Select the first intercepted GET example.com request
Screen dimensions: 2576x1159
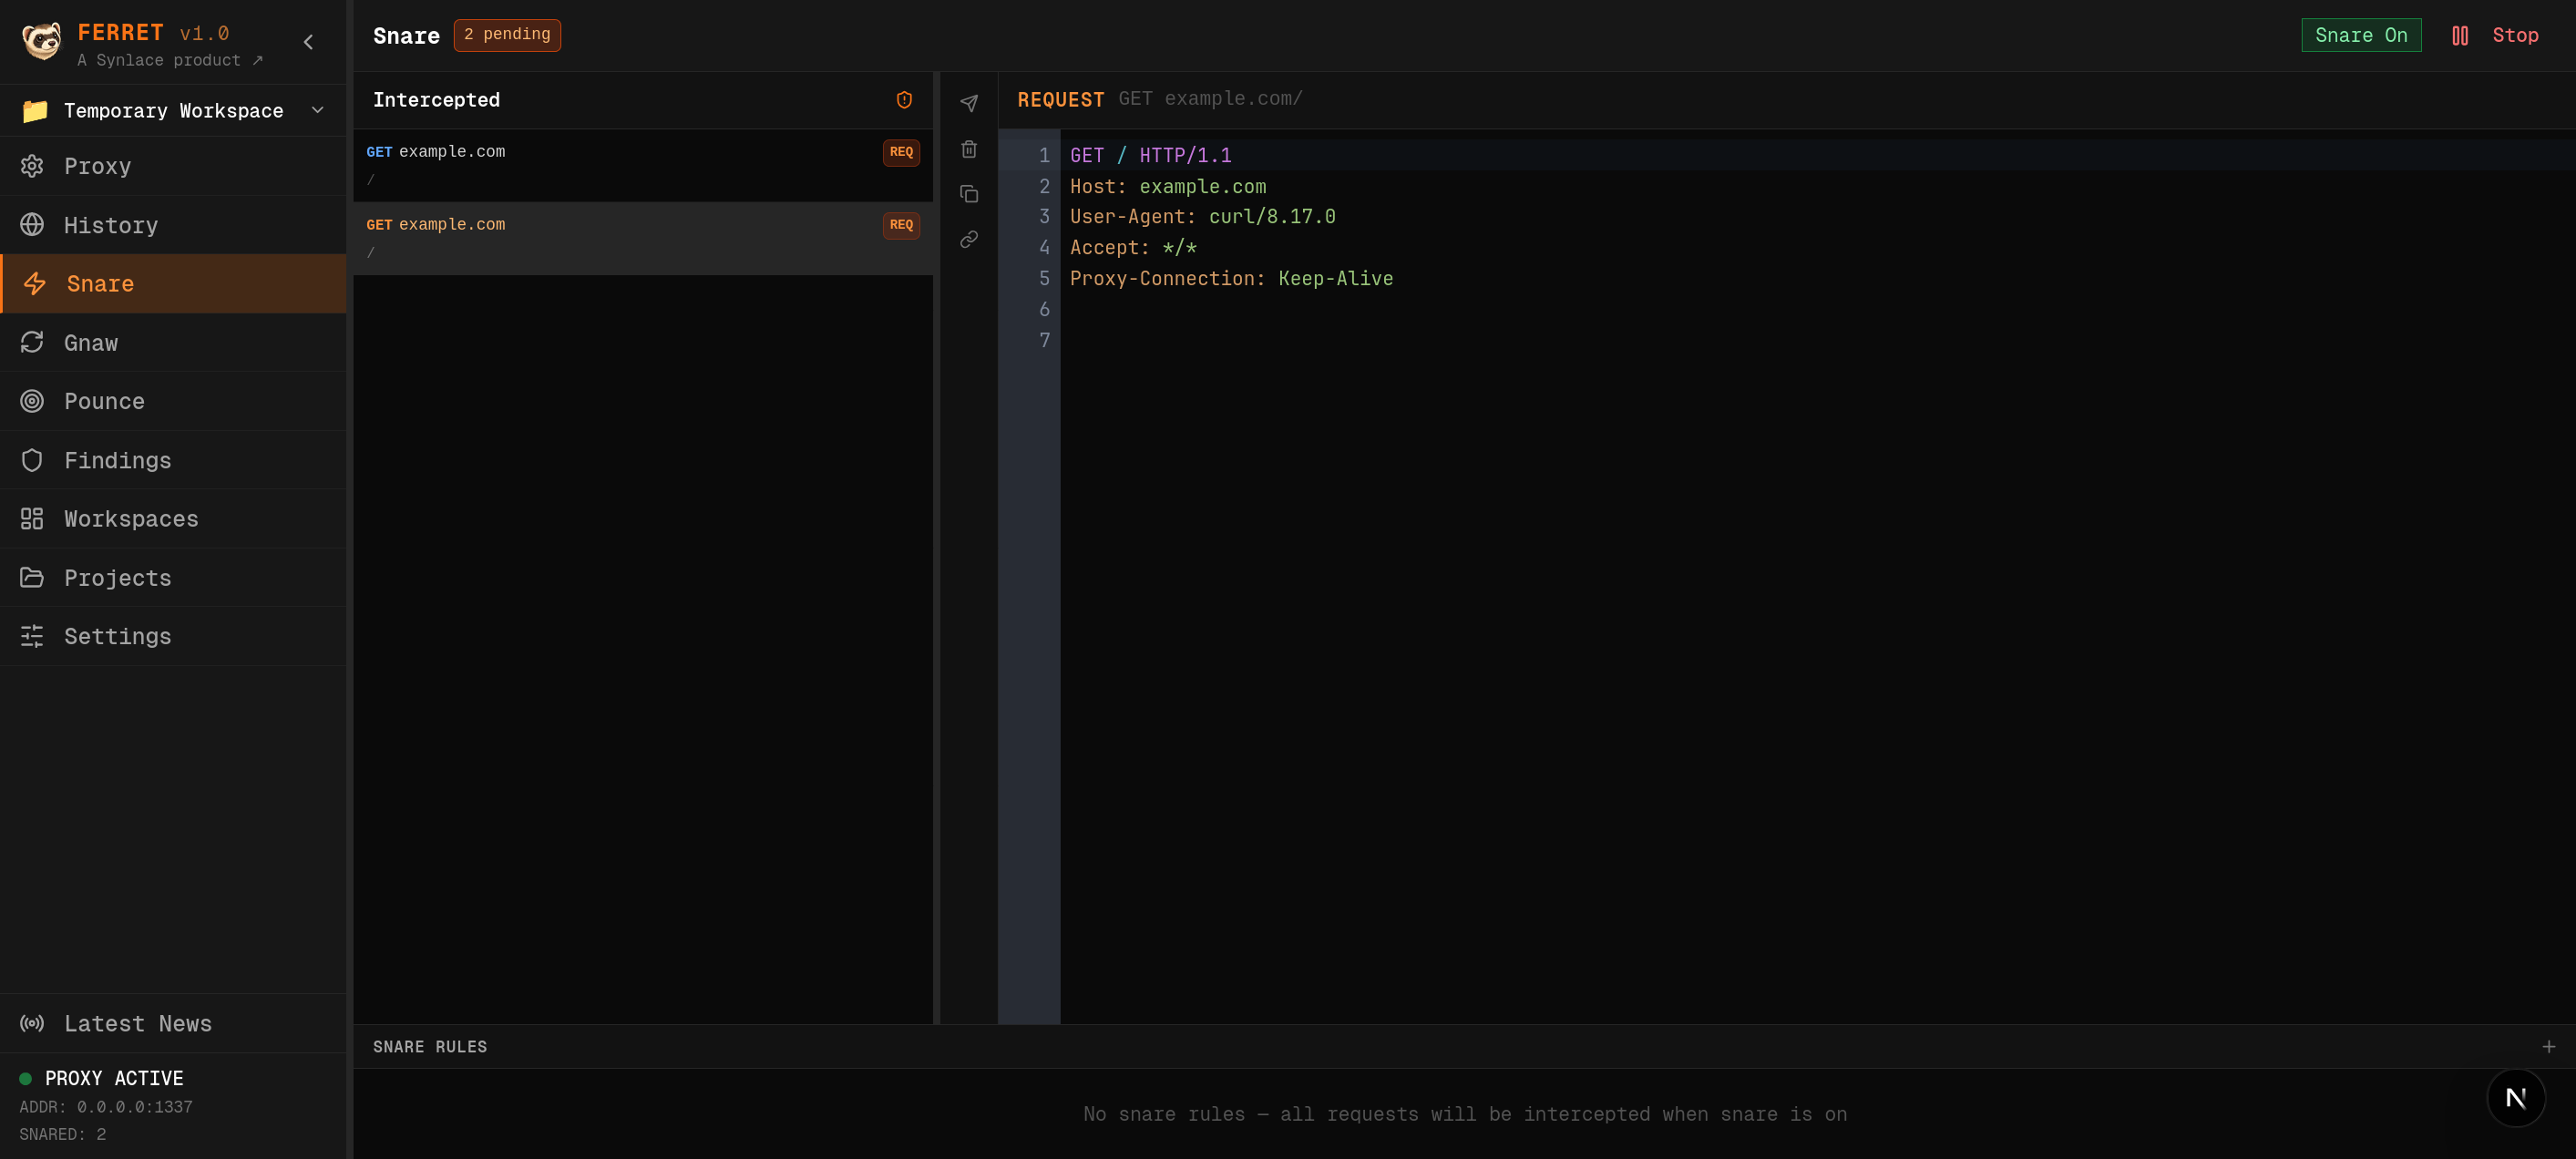coord(643,165)
